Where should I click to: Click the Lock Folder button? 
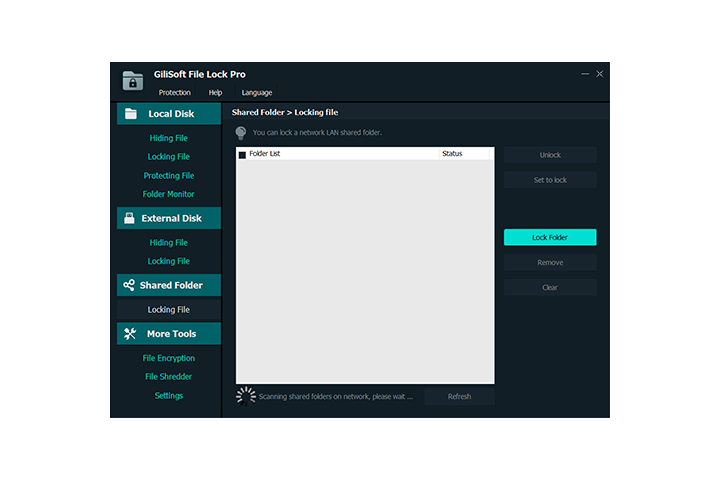[550, 237]
